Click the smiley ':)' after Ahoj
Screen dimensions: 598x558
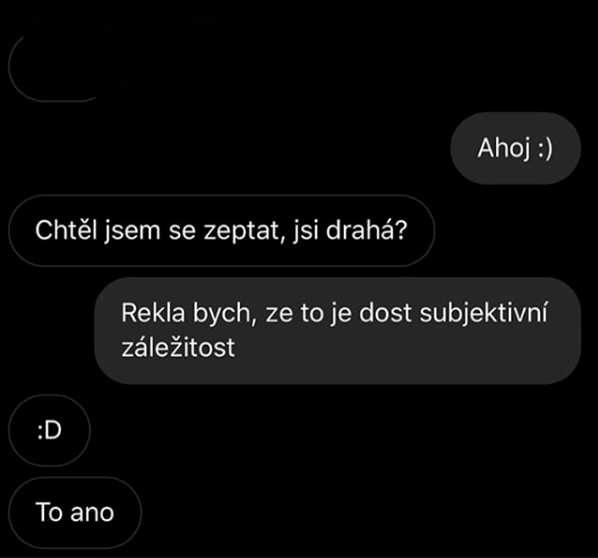pyautogui.click(x=545, y=149)
